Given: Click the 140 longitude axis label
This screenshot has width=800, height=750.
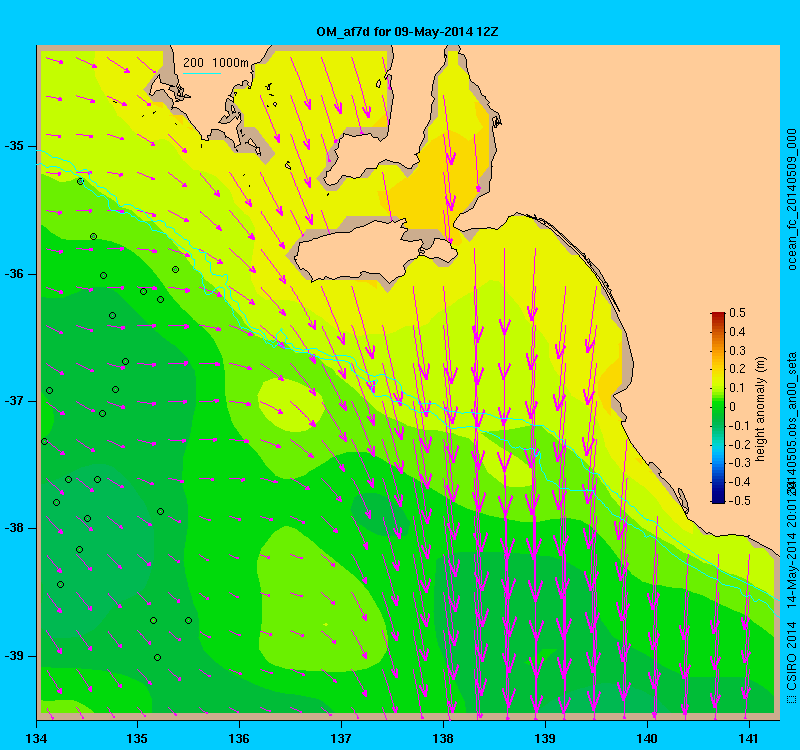Looking at the screenshot, I should tap(647, 739).
